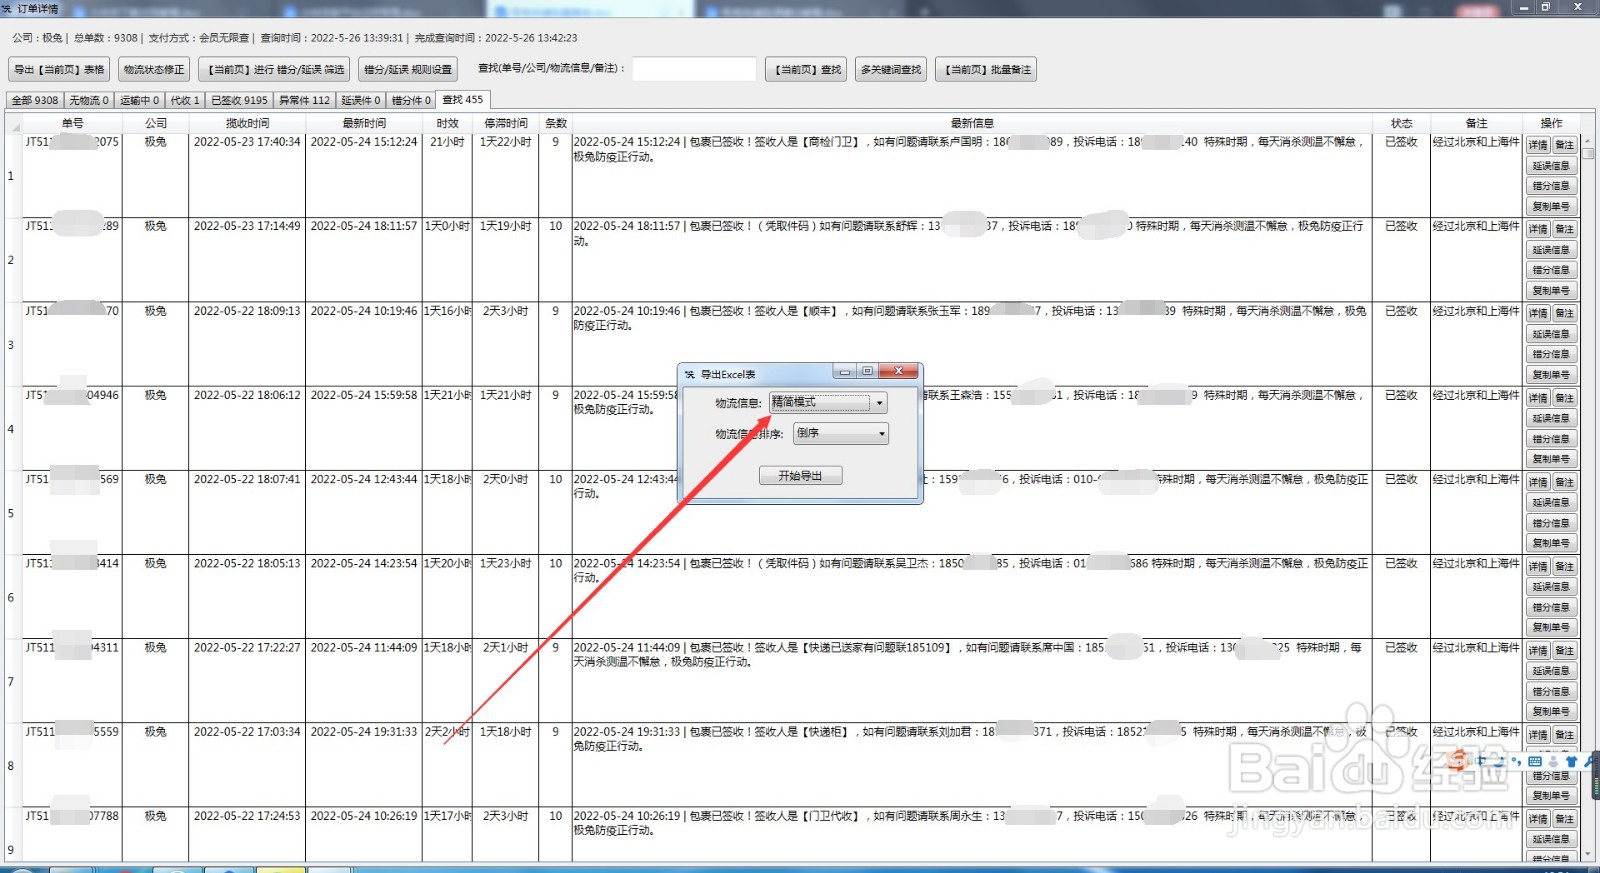1600x873 pixels.
Task: Click 【当前页】进行 错分/延误 筛选 button
Action: click(274, 70)
